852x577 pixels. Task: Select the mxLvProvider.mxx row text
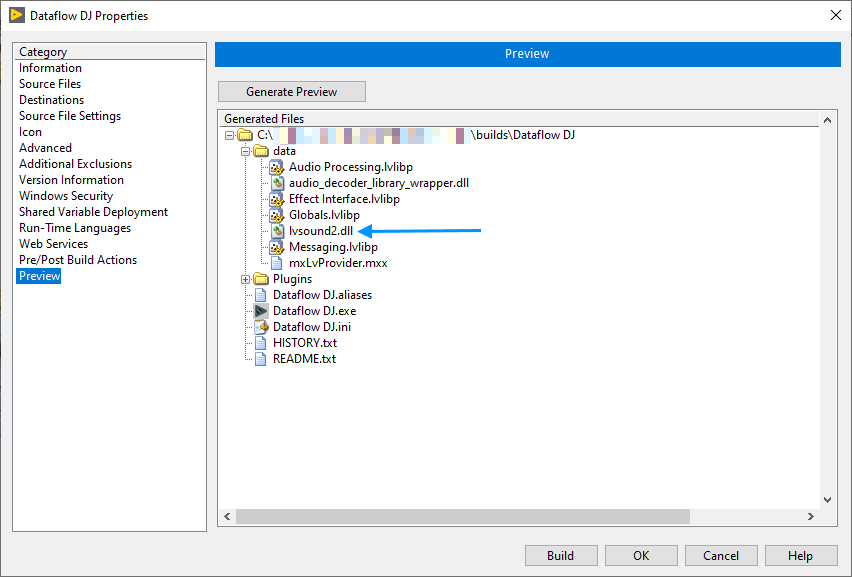(x=339, y=263)
